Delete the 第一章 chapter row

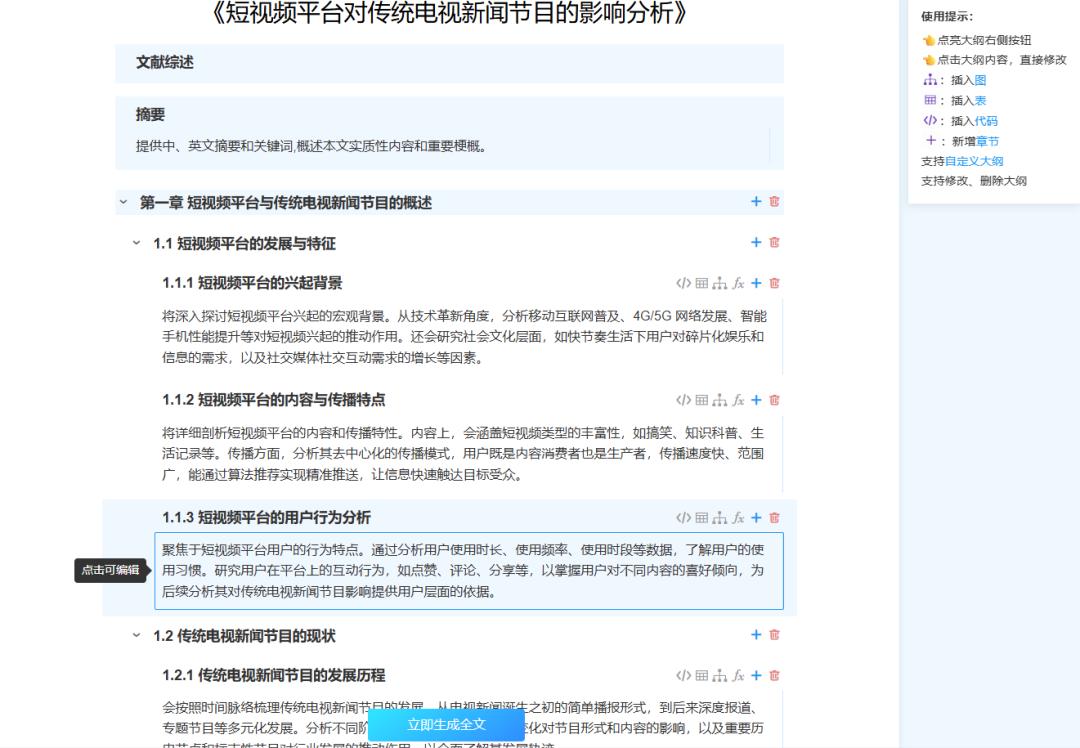coord(774,201)
